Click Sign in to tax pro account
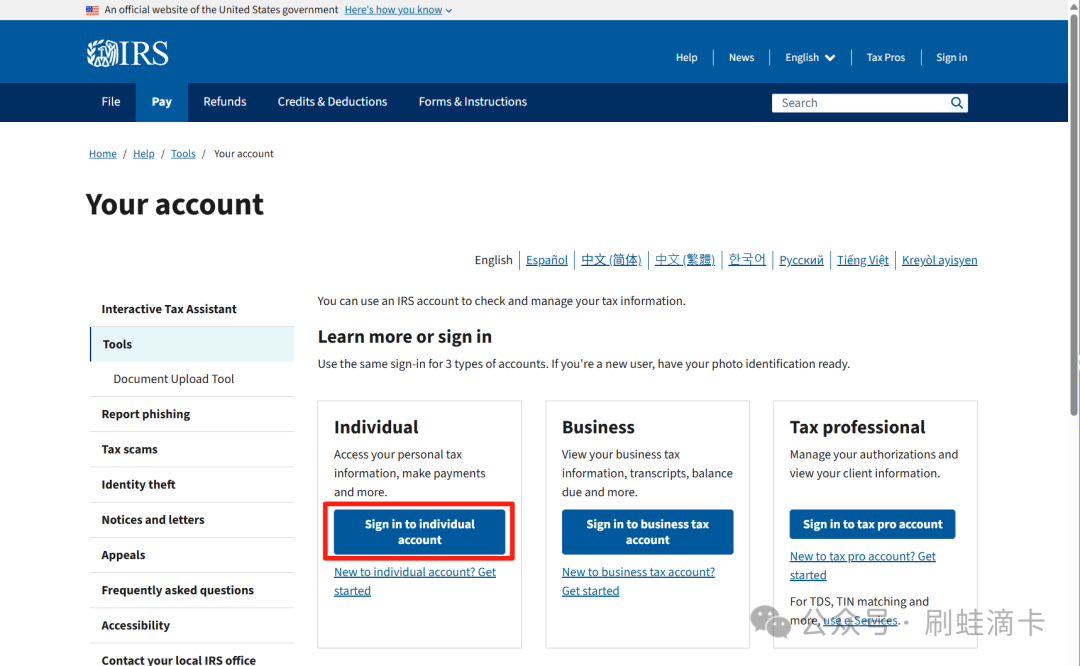 [872, 524]
